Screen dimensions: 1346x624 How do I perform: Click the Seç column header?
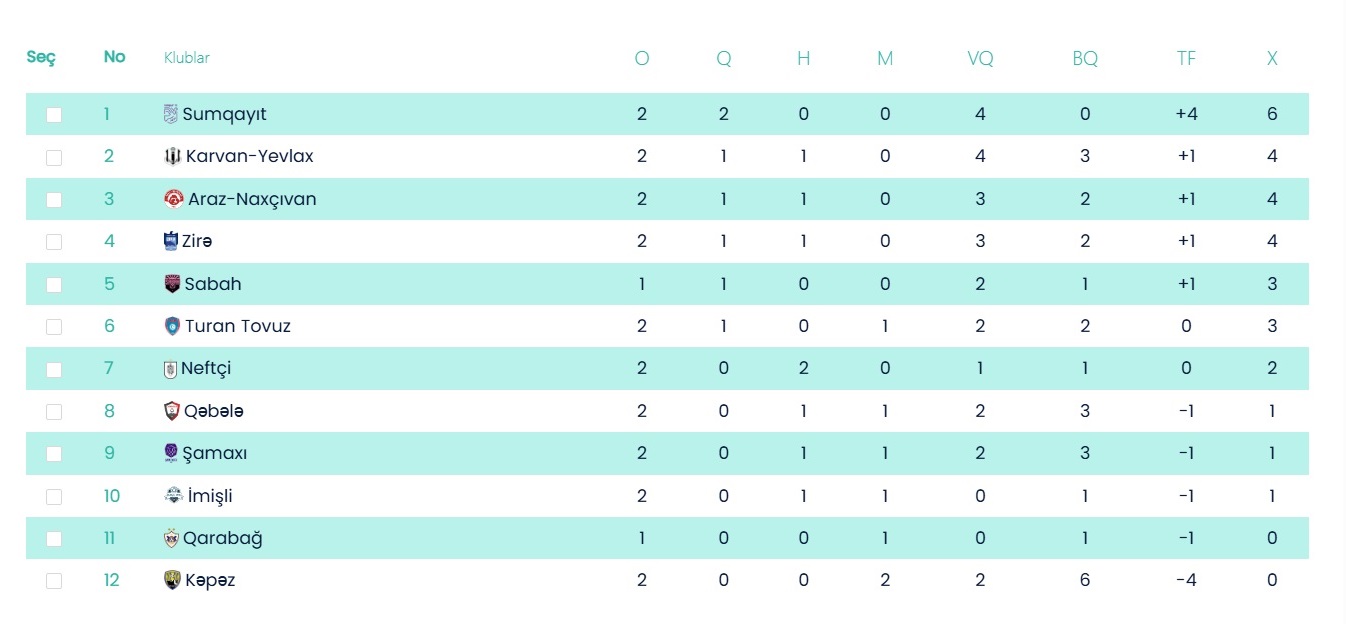pos(41,57)
